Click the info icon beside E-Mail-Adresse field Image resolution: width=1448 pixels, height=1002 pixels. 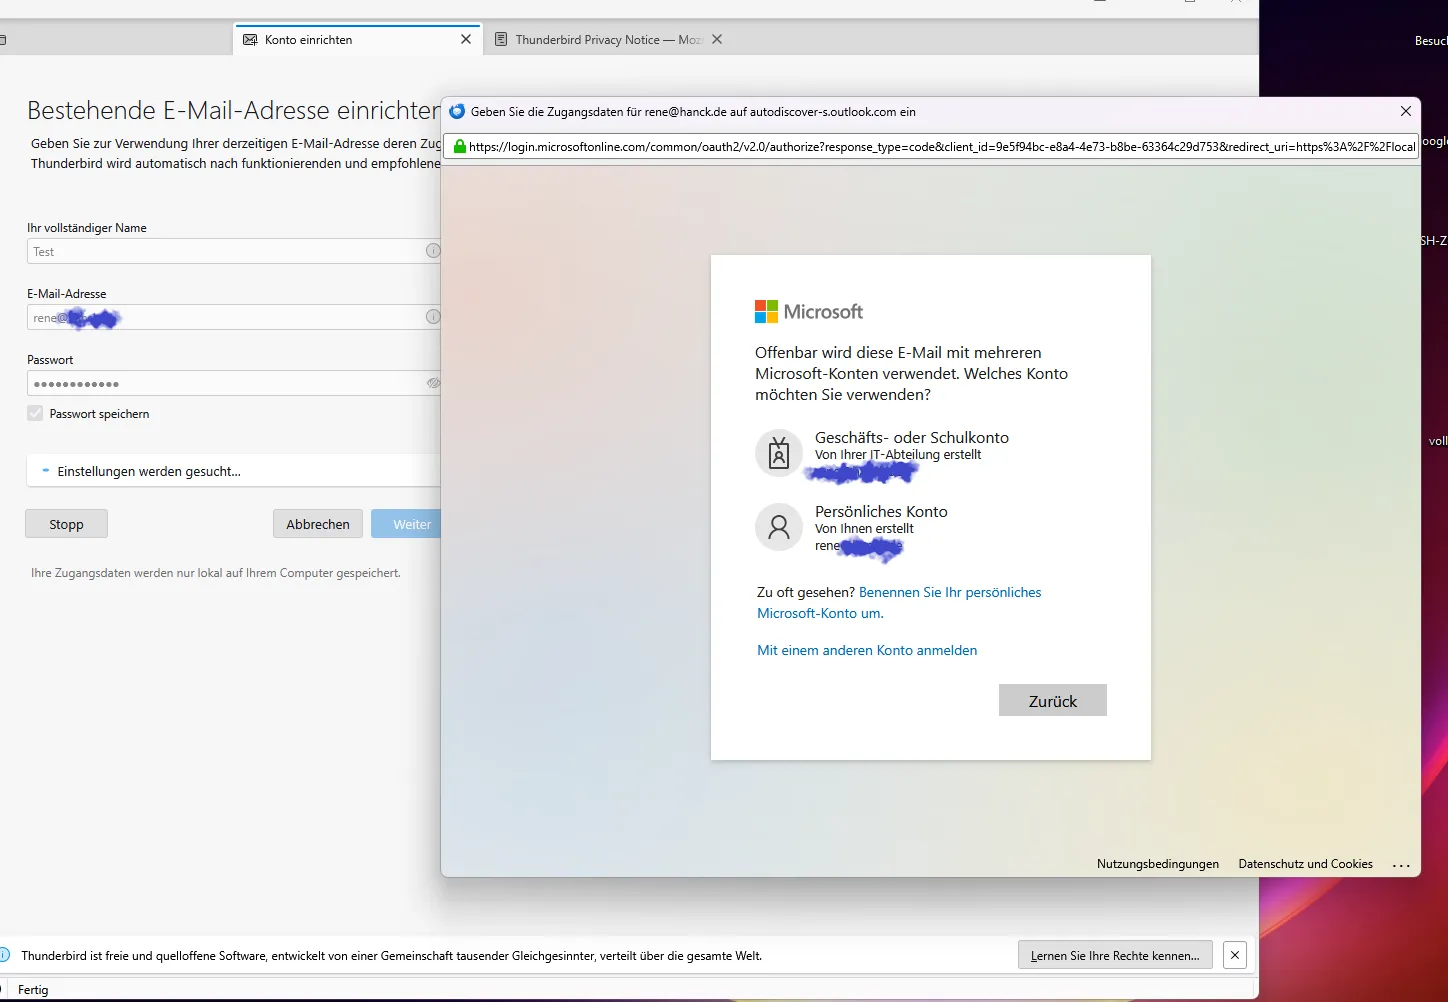tap(433, 317)
